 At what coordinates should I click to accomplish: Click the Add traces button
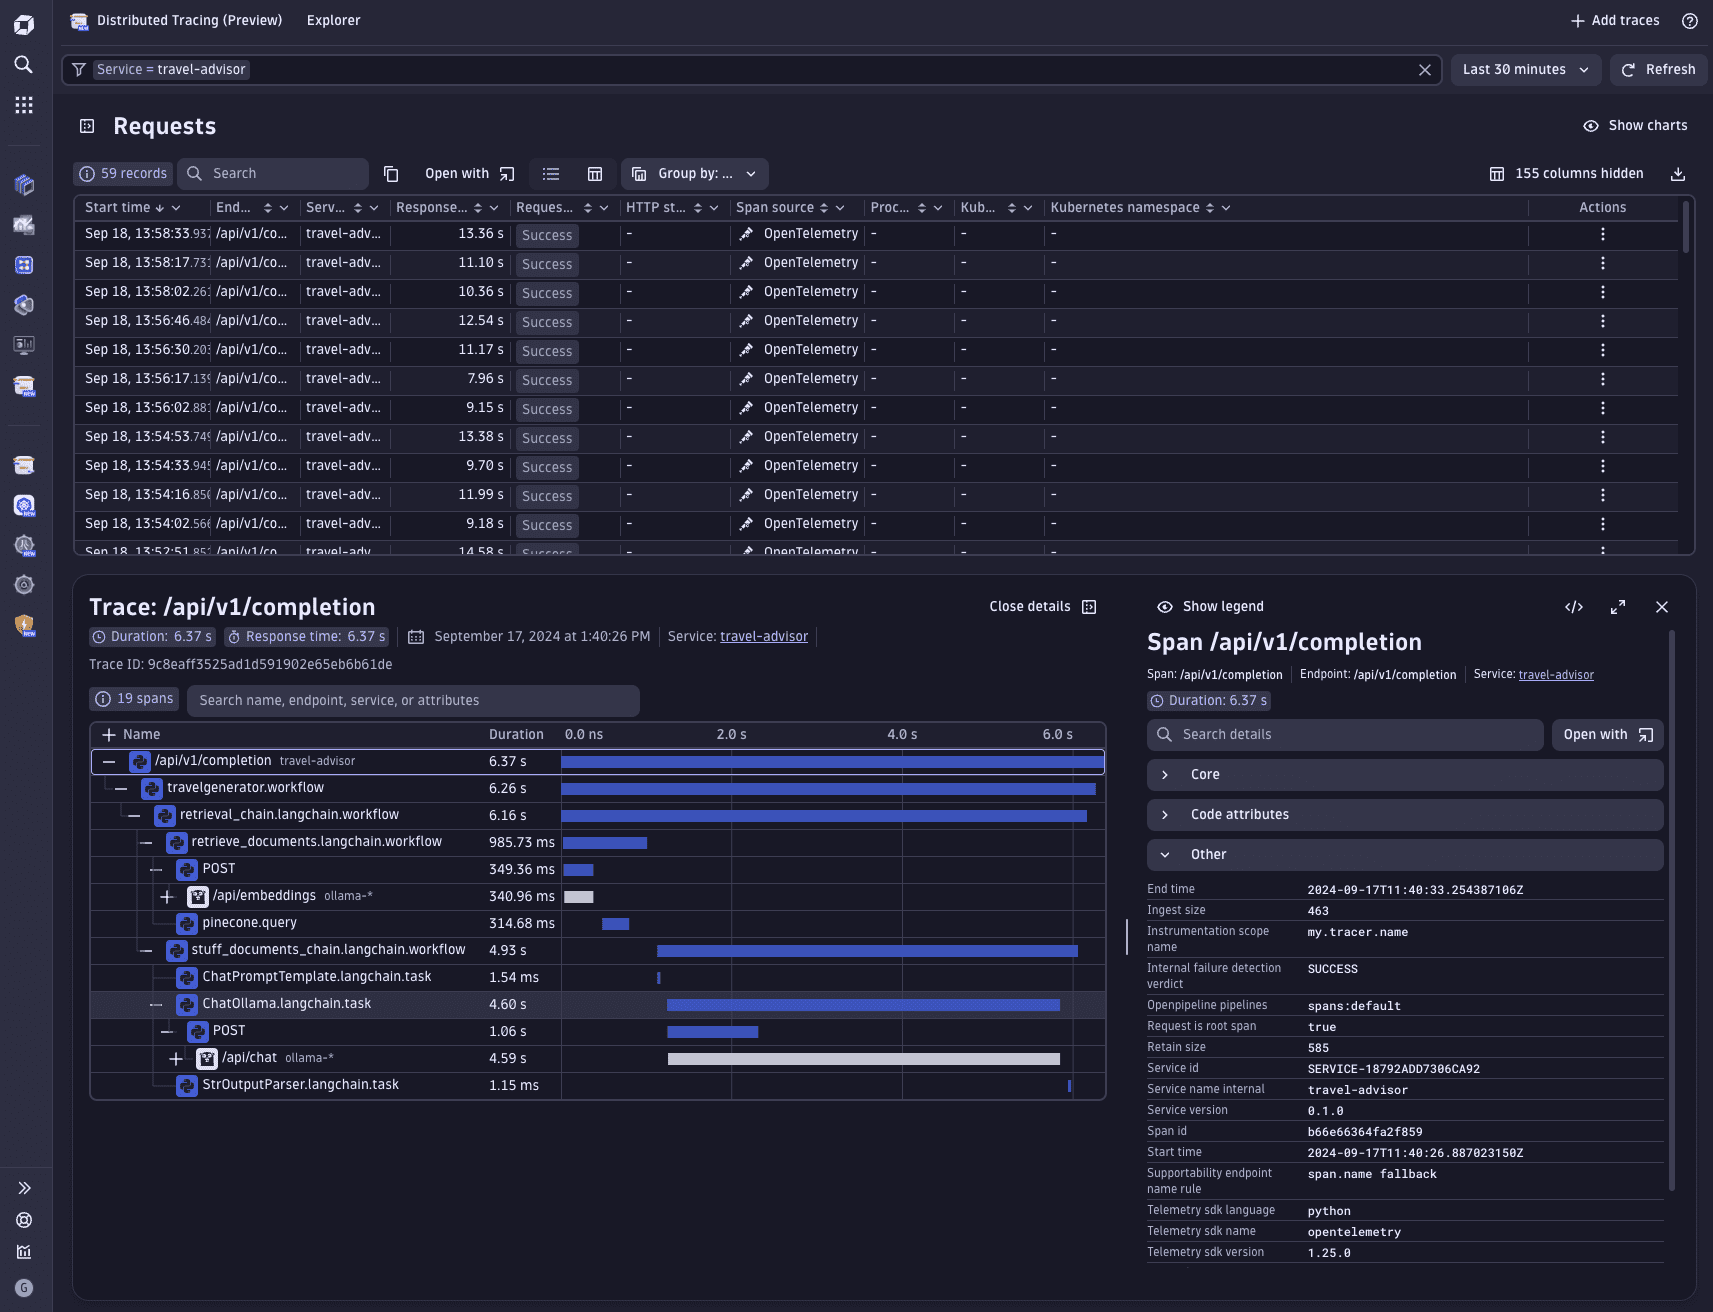(1615, 21)
